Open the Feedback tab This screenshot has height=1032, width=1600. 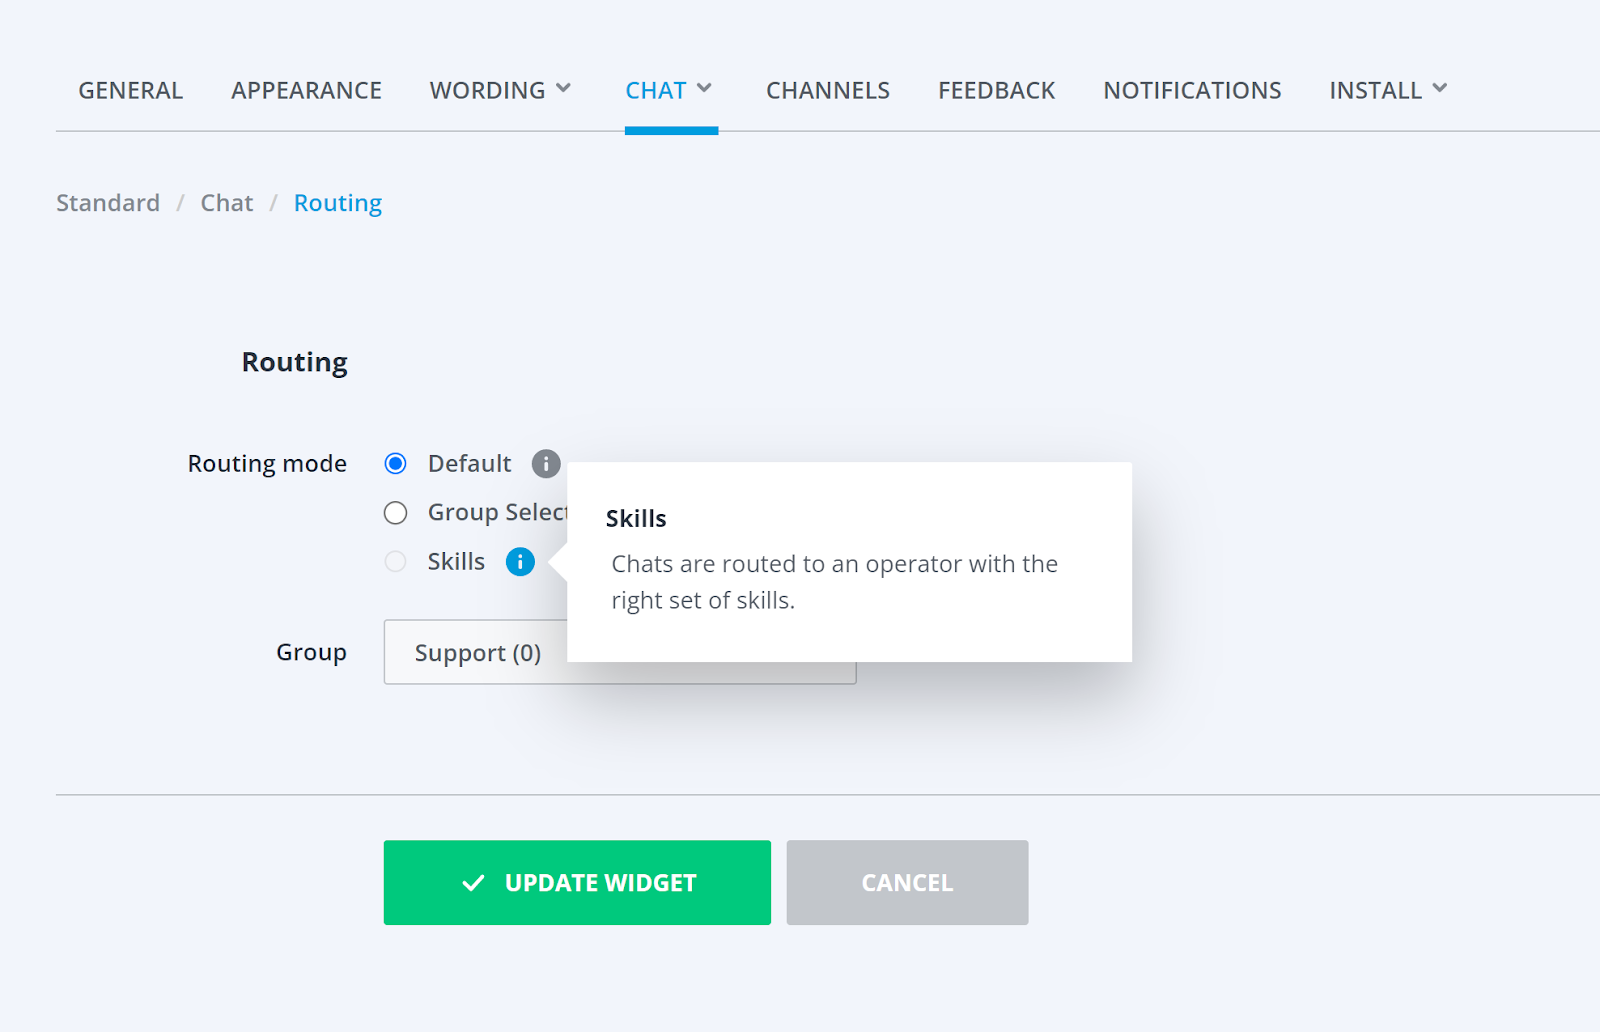(996, 91)
